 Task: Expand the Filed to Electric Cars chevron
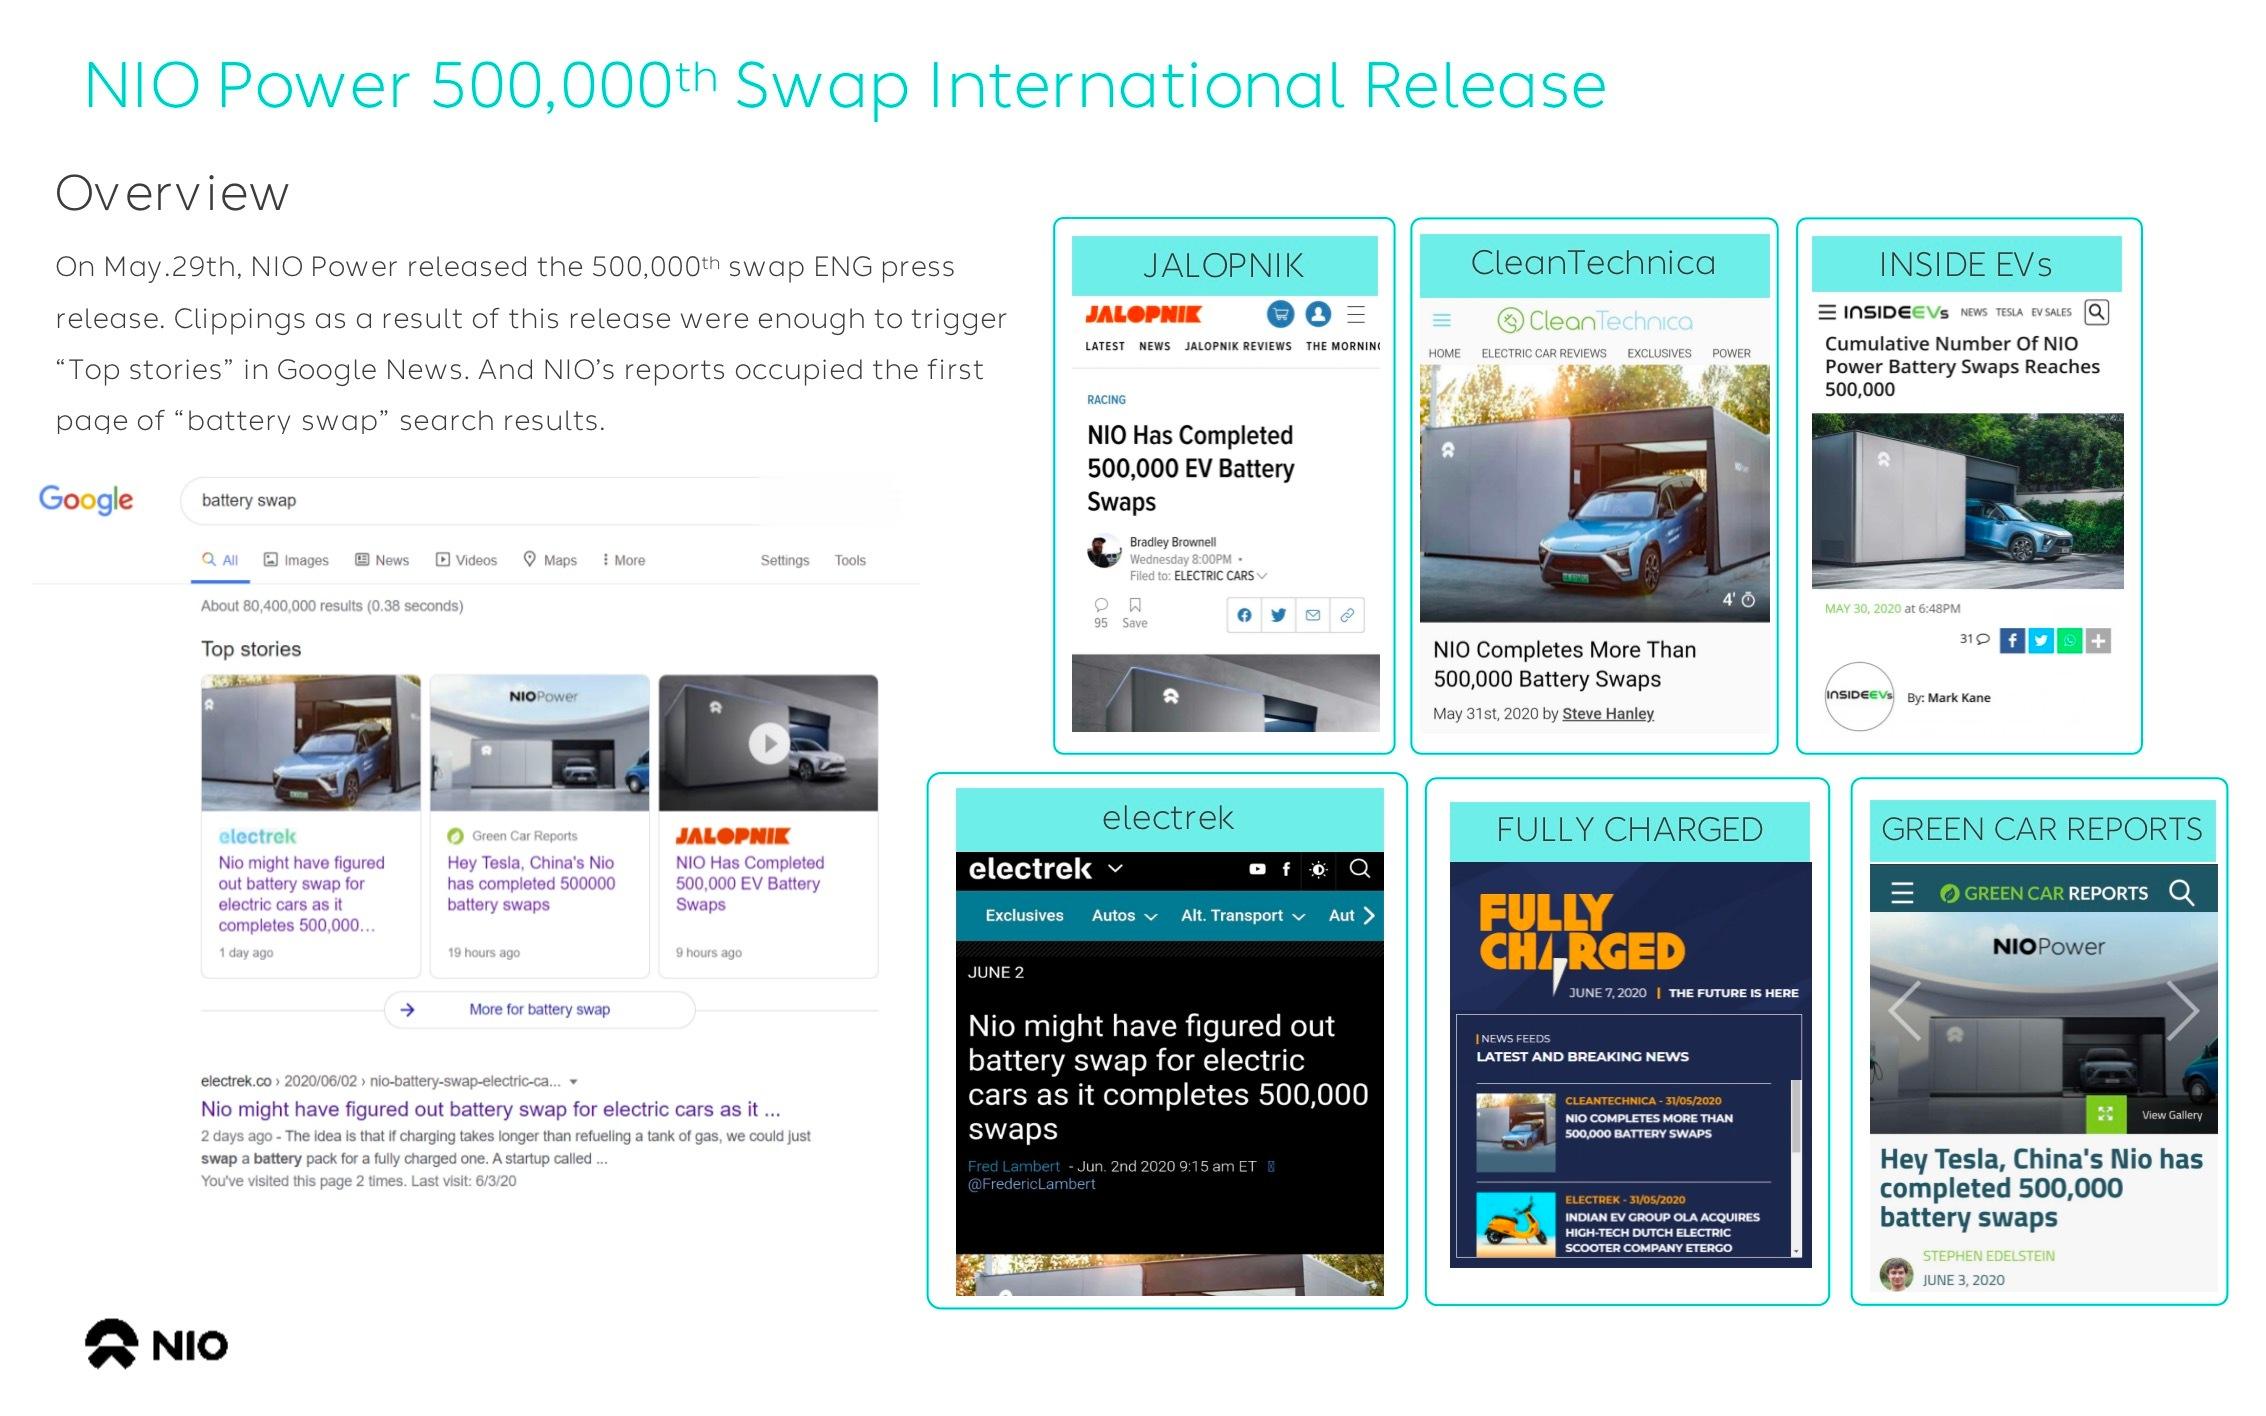[1262, 576]
